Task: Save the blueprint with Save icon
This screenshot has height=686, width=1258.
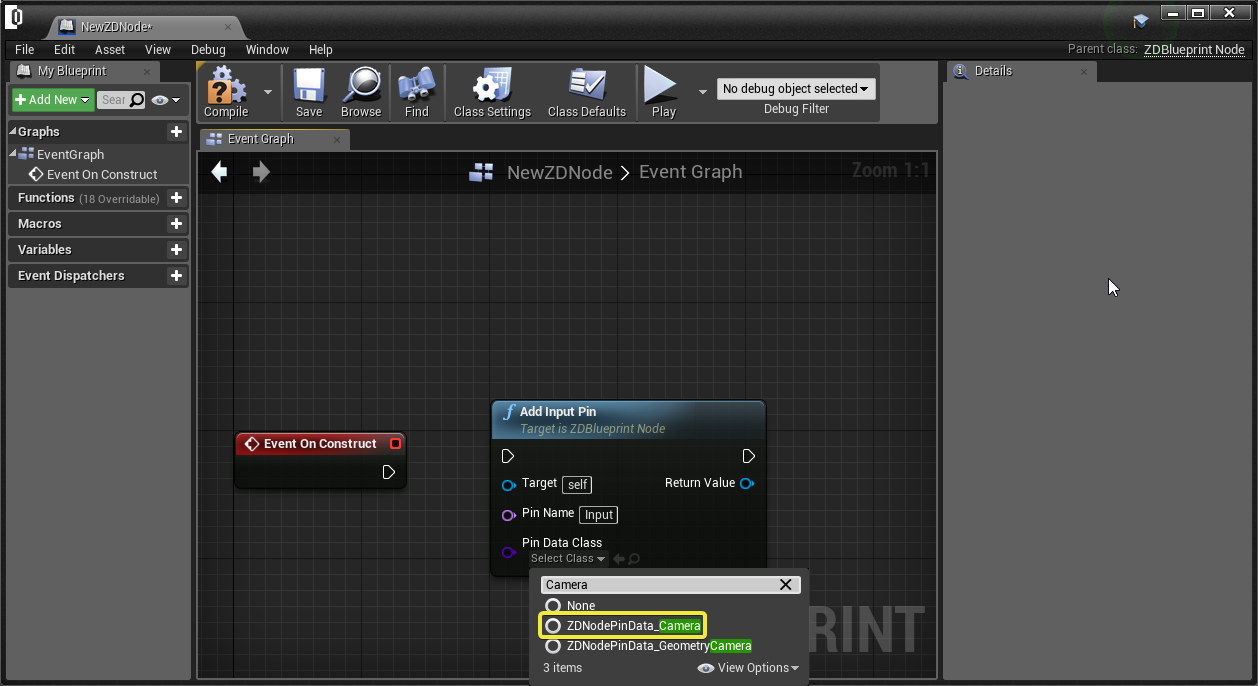Action: coord(309,86)
